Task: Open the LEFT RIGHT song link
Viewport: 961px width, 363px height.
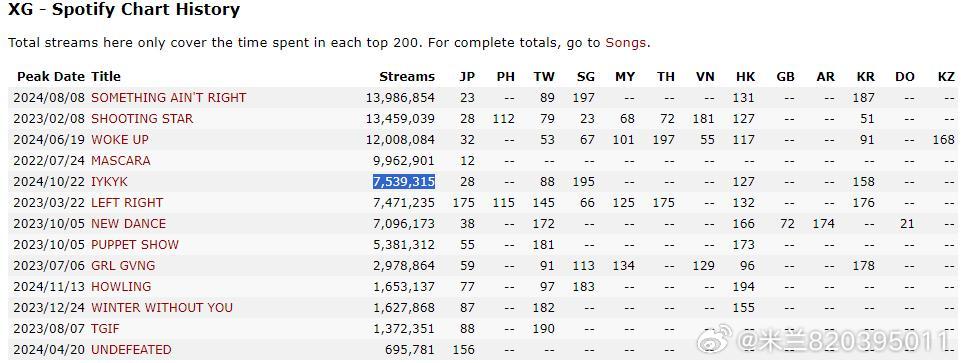Action: [x=127, y=202]
